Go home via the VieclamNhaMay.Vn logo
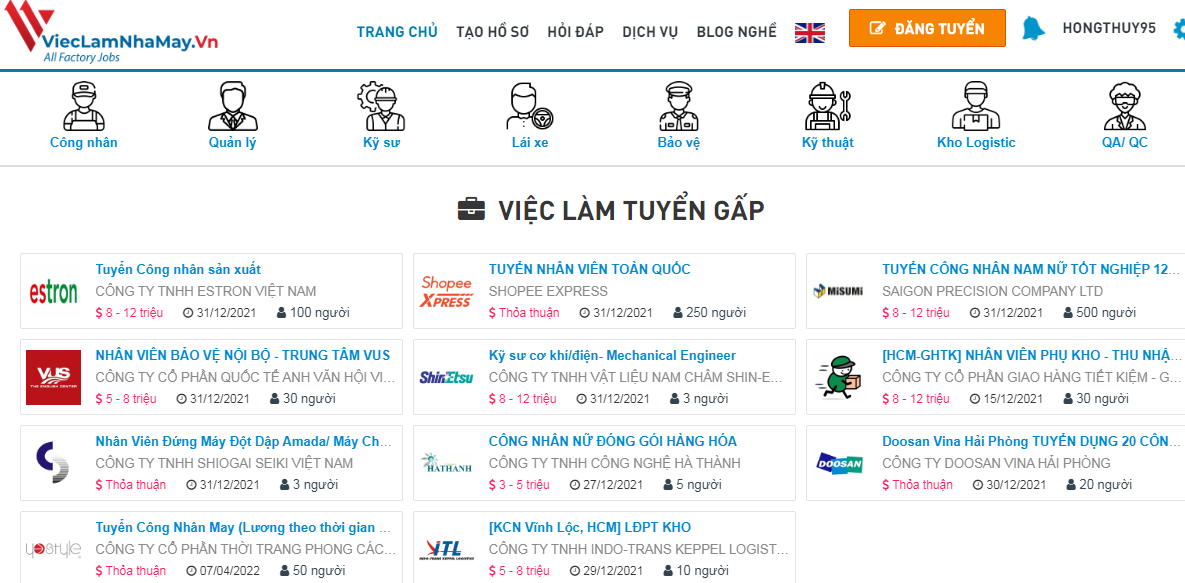 pyautogui.click(x=111, y=34)
